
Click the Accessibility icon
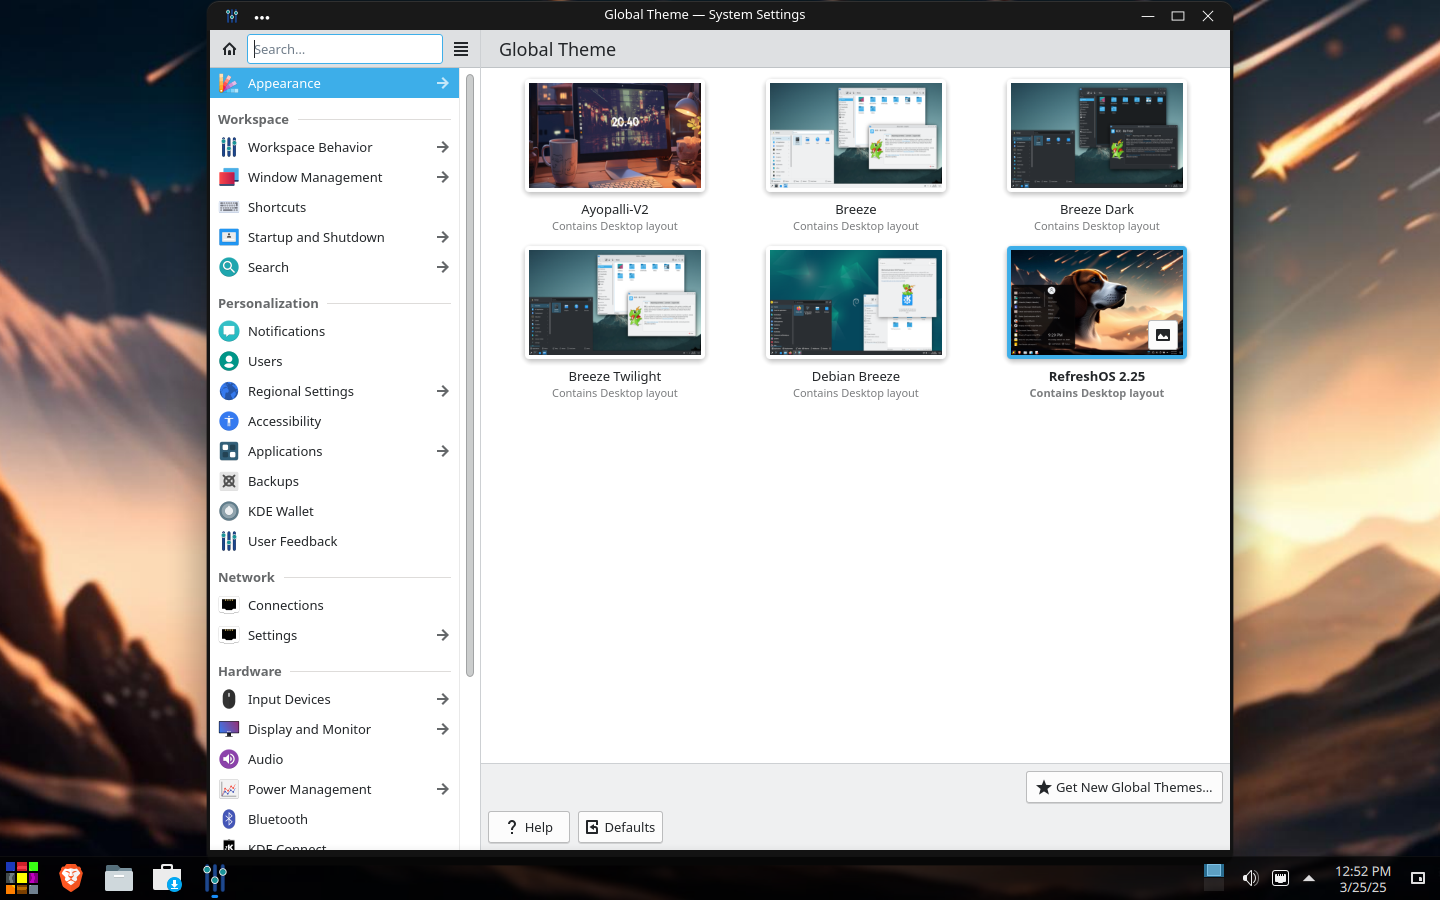[x=229, y=421]
